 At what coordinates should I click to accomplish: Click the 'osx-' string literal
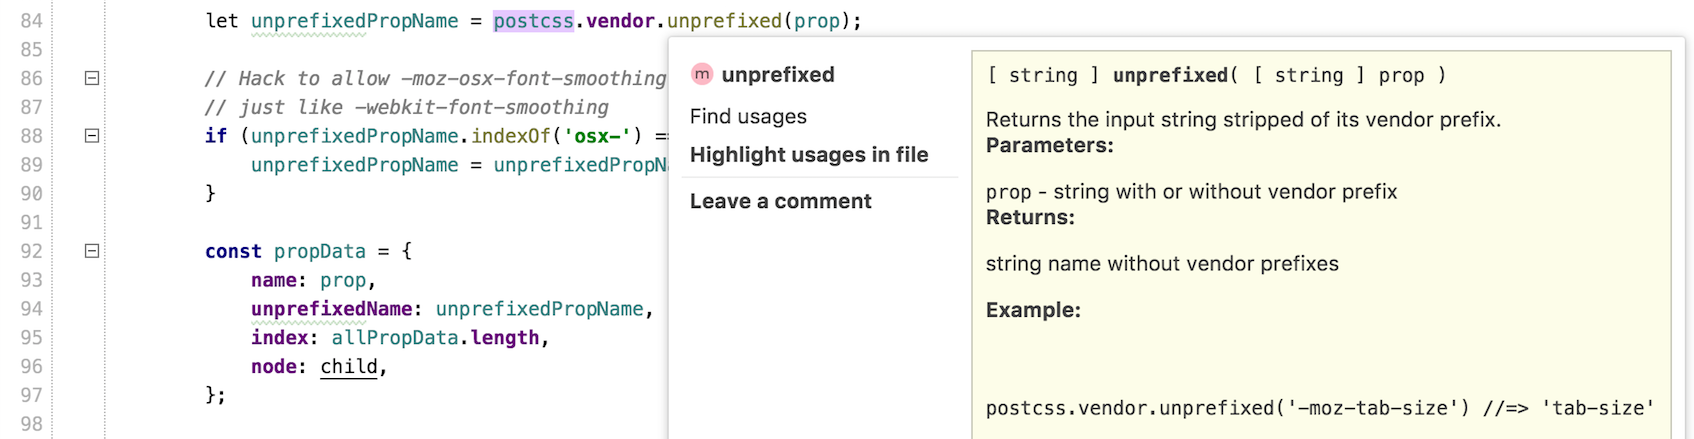coord(597,136)
